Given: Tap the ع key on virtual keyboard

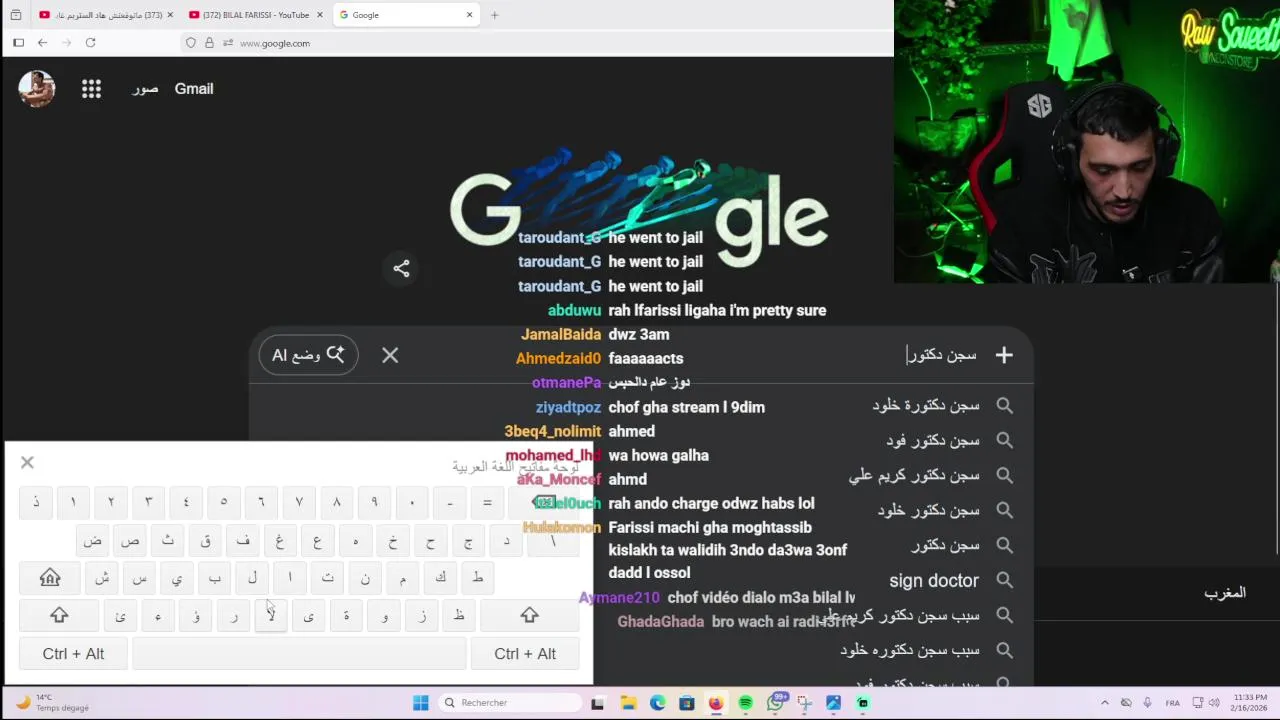Looking at the screenshot, I should pyautogui.click(x=317, y=541).
